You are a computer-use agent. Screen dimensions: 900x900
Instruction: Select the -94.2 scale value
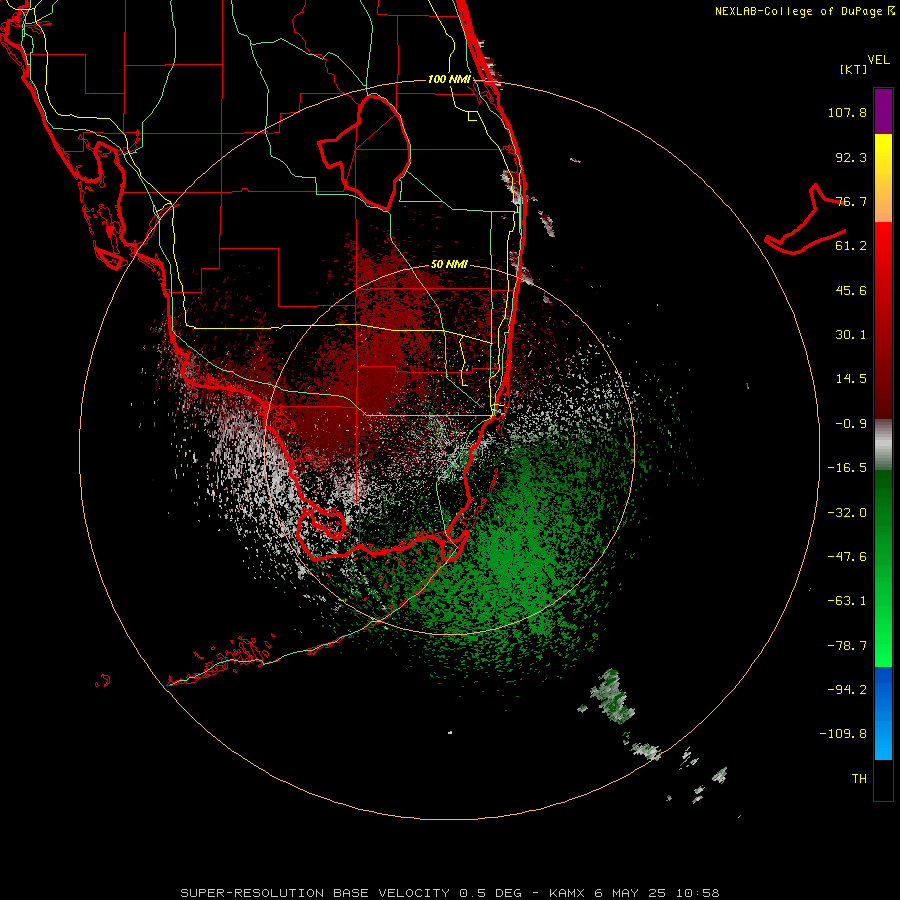click(847, 689)
